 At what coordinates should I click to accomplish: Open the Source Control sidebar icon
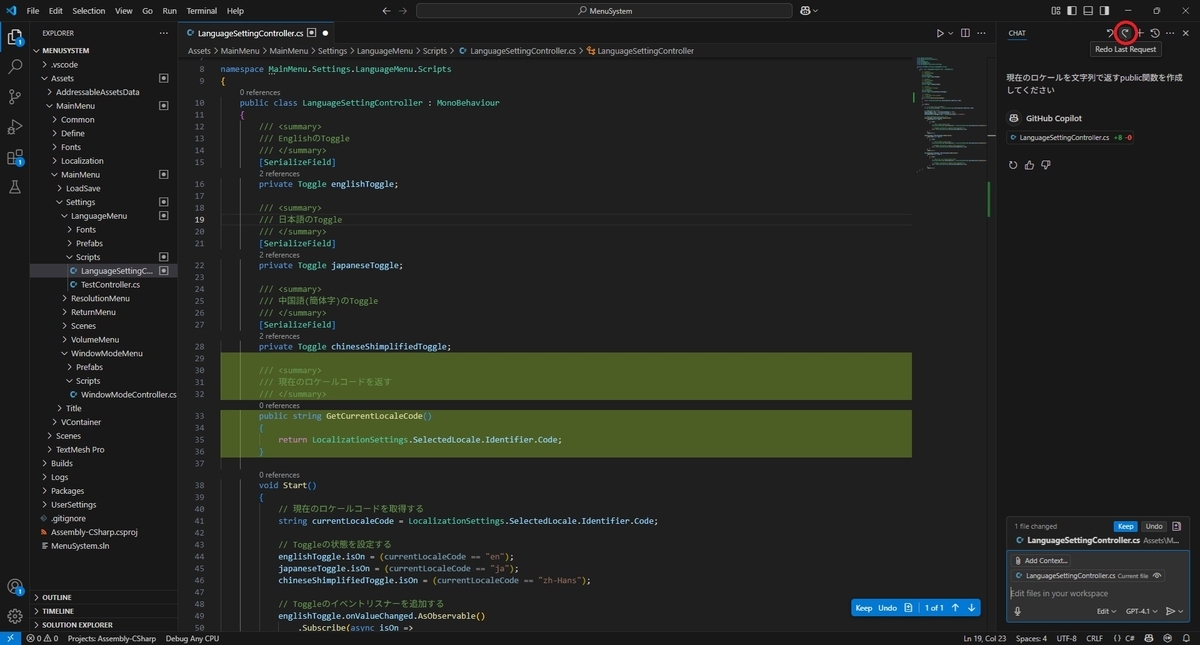14,97
